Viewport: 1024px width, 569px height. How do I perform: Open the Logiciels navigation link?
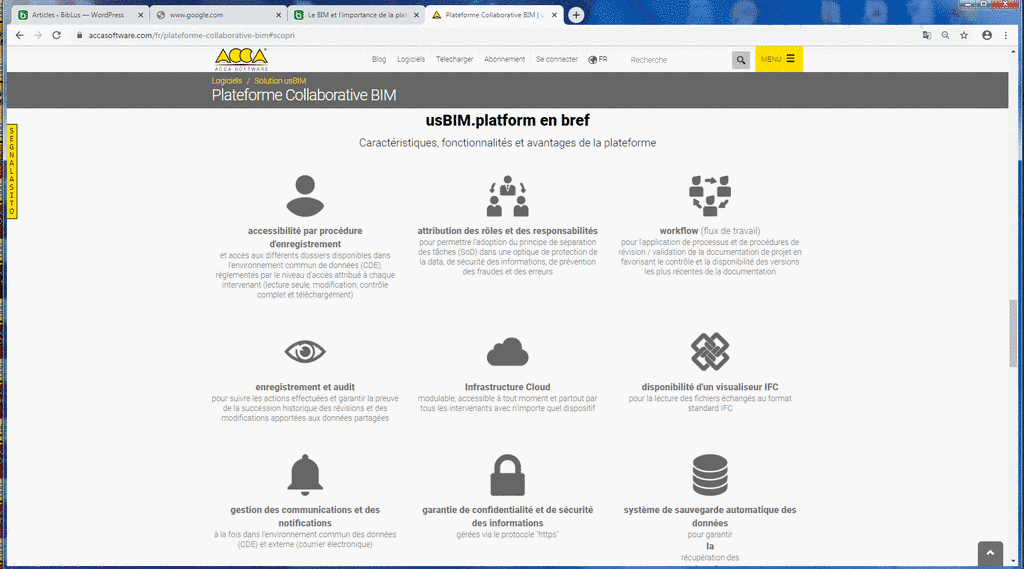point(411,59)
